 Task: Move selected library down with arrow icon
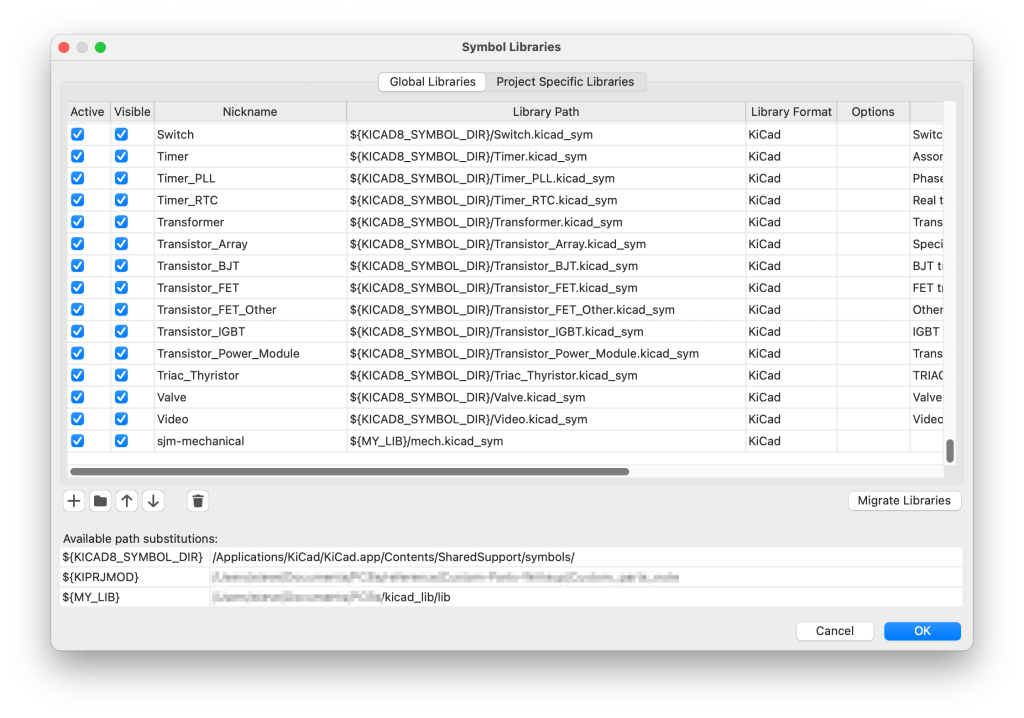coord(153,501)
